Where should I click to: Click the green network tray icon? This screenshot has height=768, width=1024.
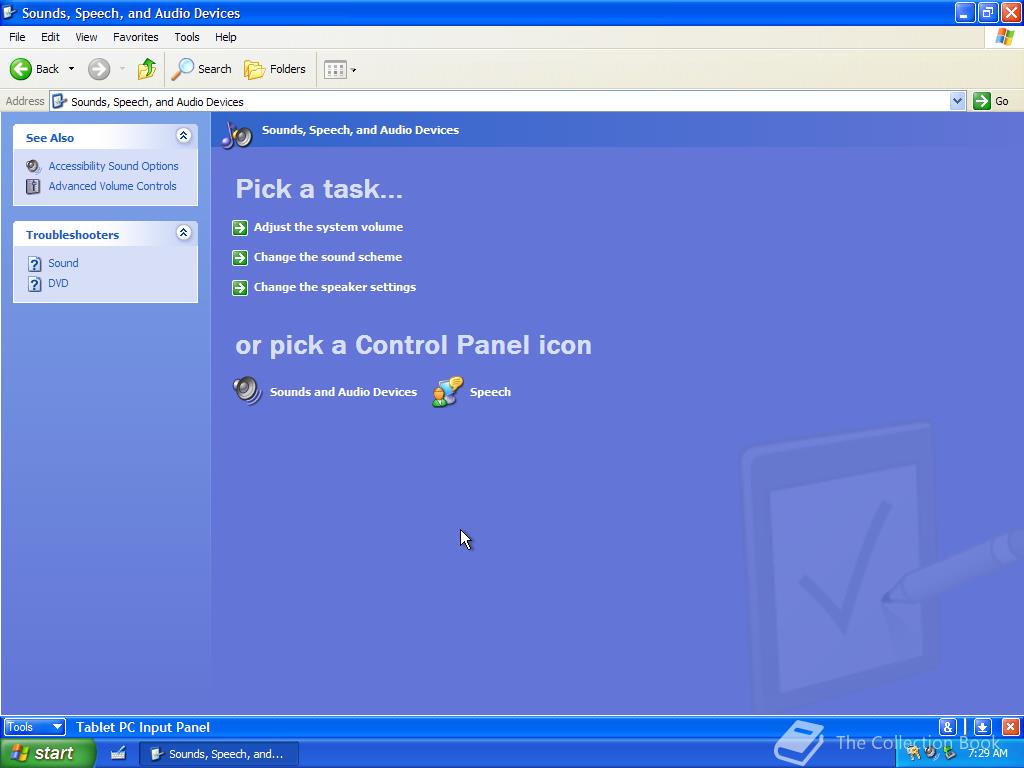(x=949, y=753)
